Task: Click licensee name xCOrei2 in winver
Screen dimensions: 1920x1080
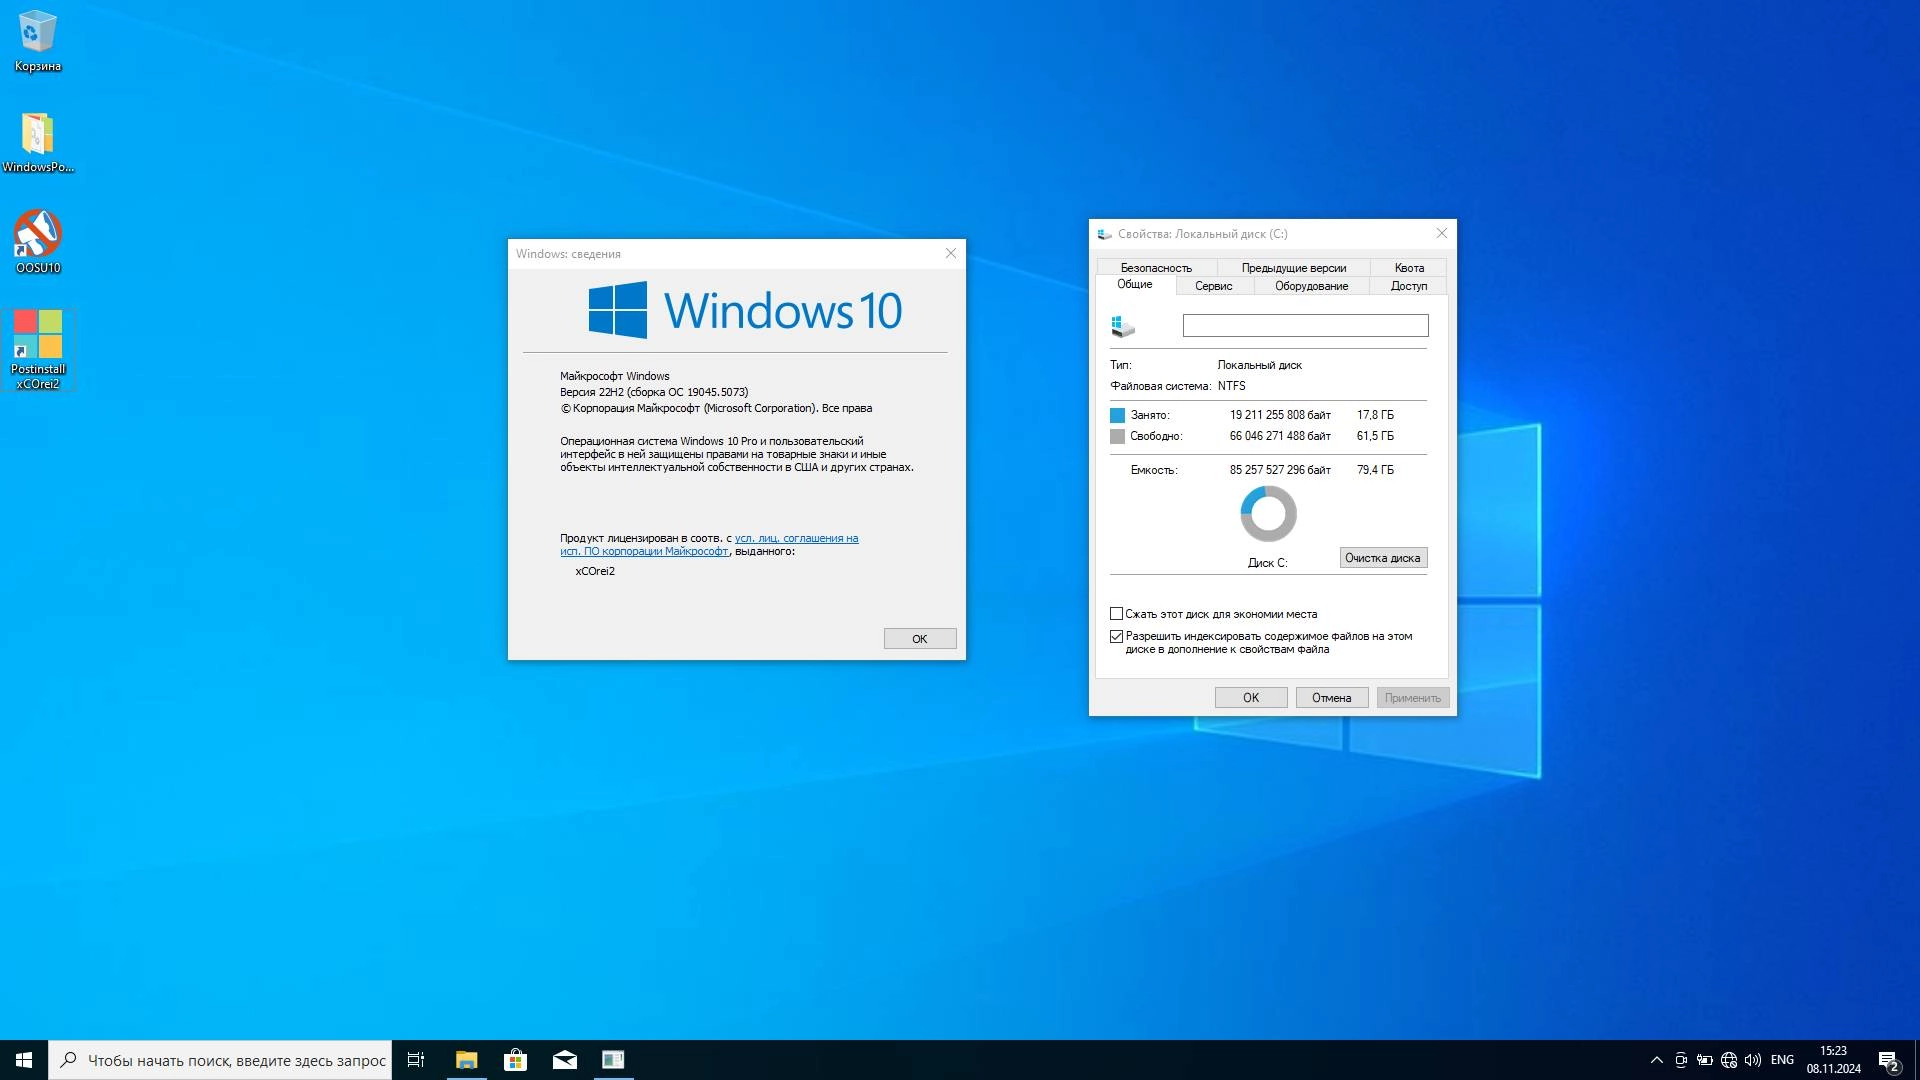Action: pos(595,571)
